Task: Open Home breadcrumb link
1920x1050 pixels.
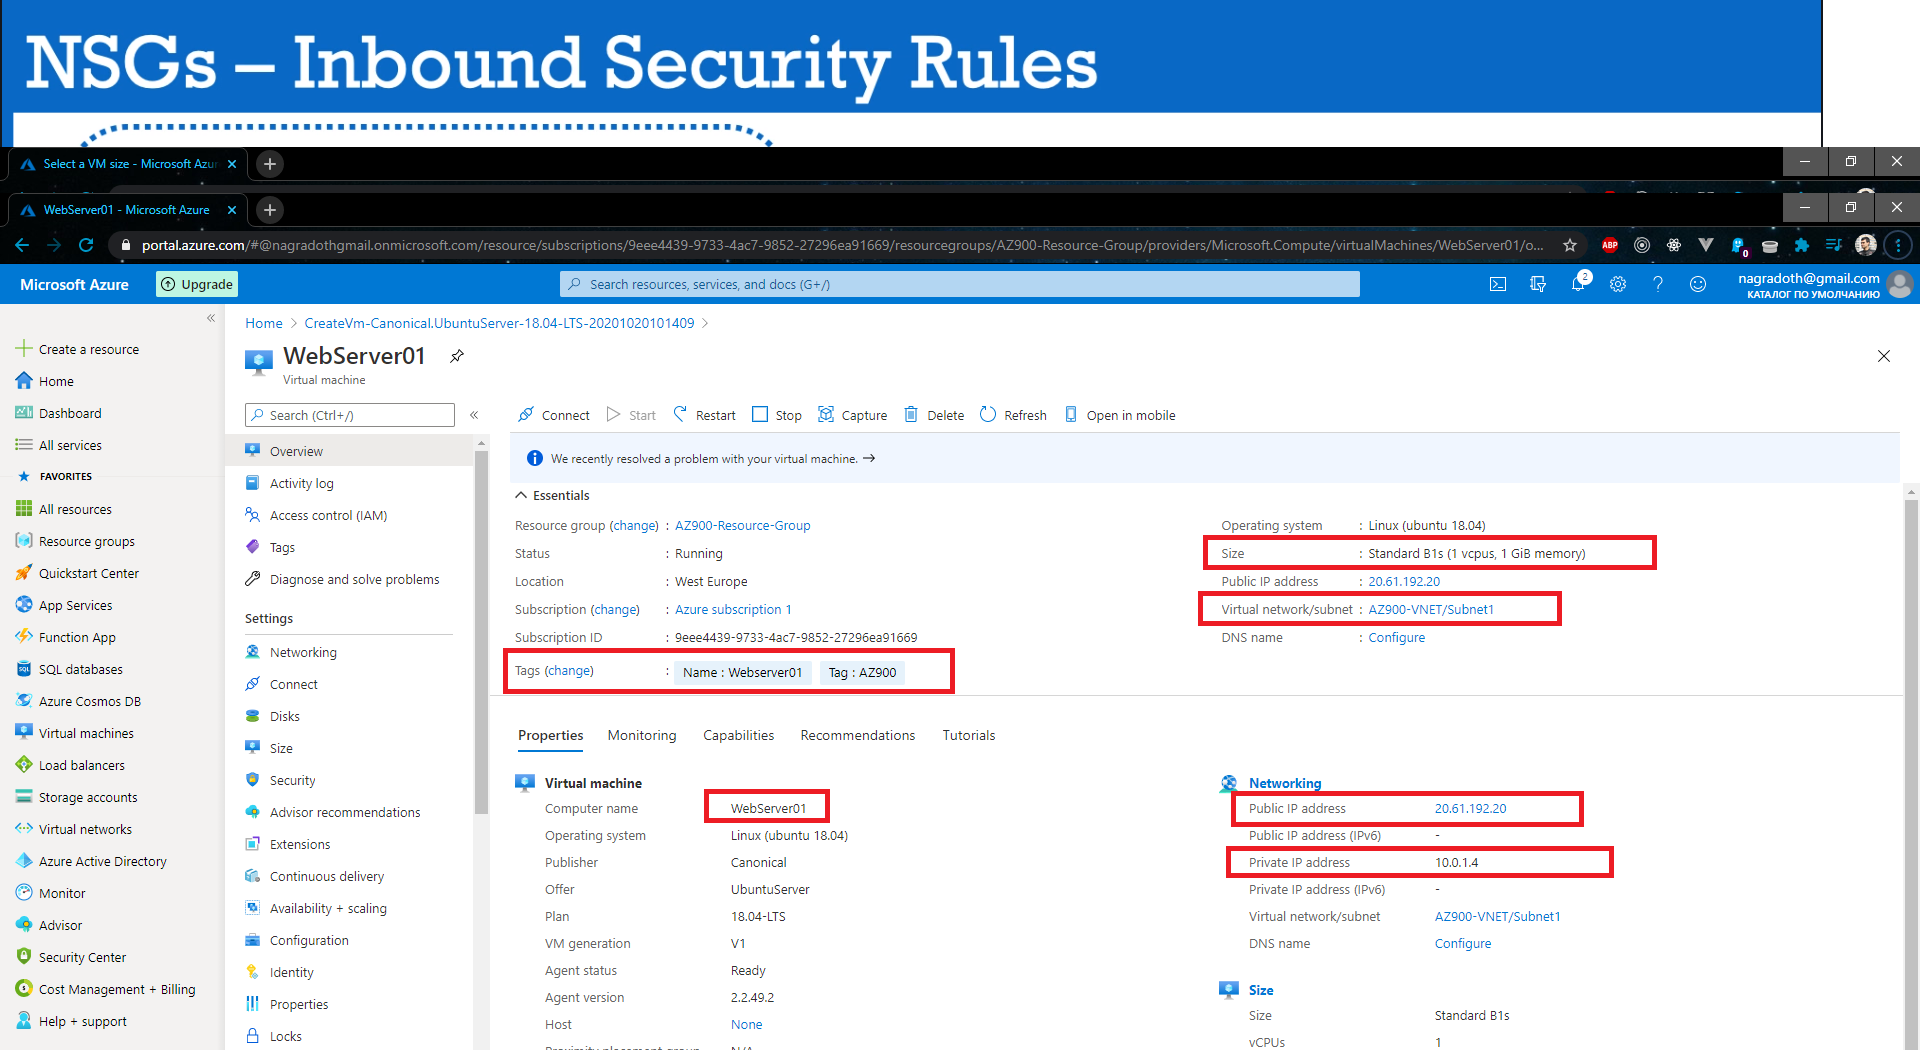Action: tap(264, 323)
